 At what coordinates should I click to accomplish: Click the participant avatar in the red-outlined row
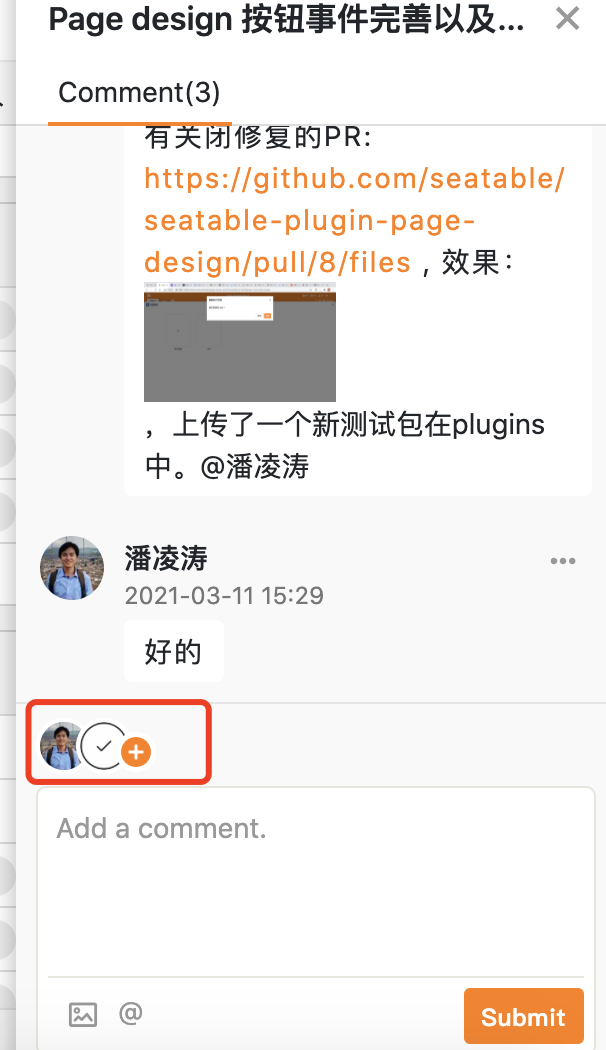[61, 745]
